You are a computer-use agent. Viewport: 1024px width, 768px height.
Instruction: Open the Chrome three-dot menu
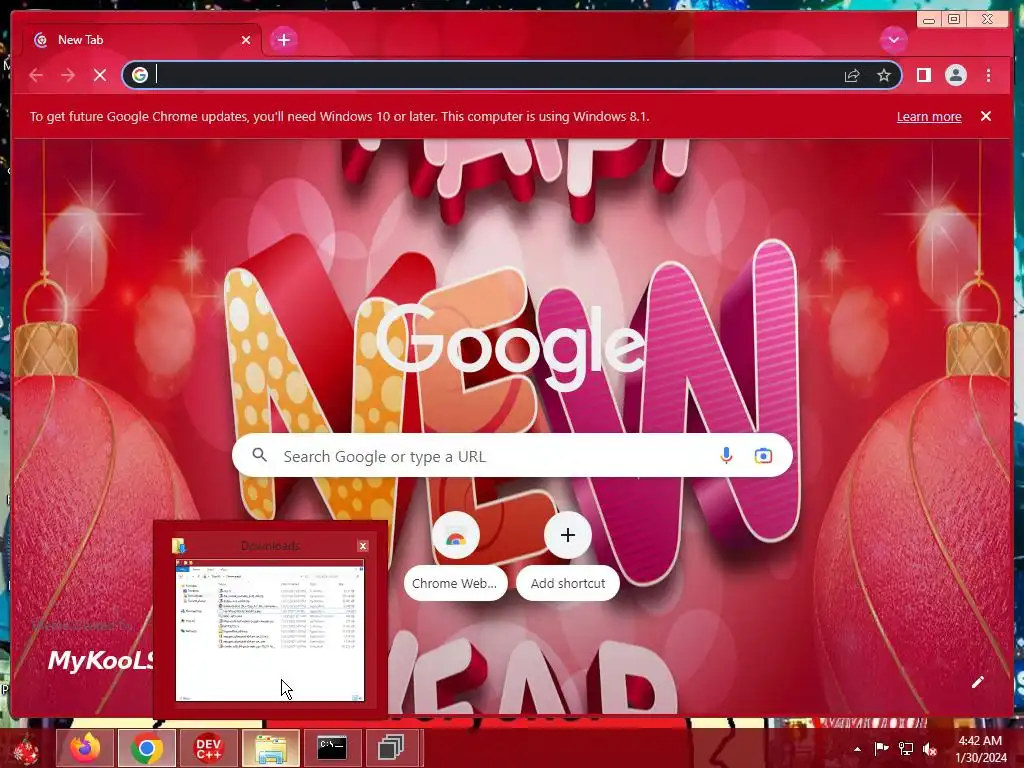point(988,75)
